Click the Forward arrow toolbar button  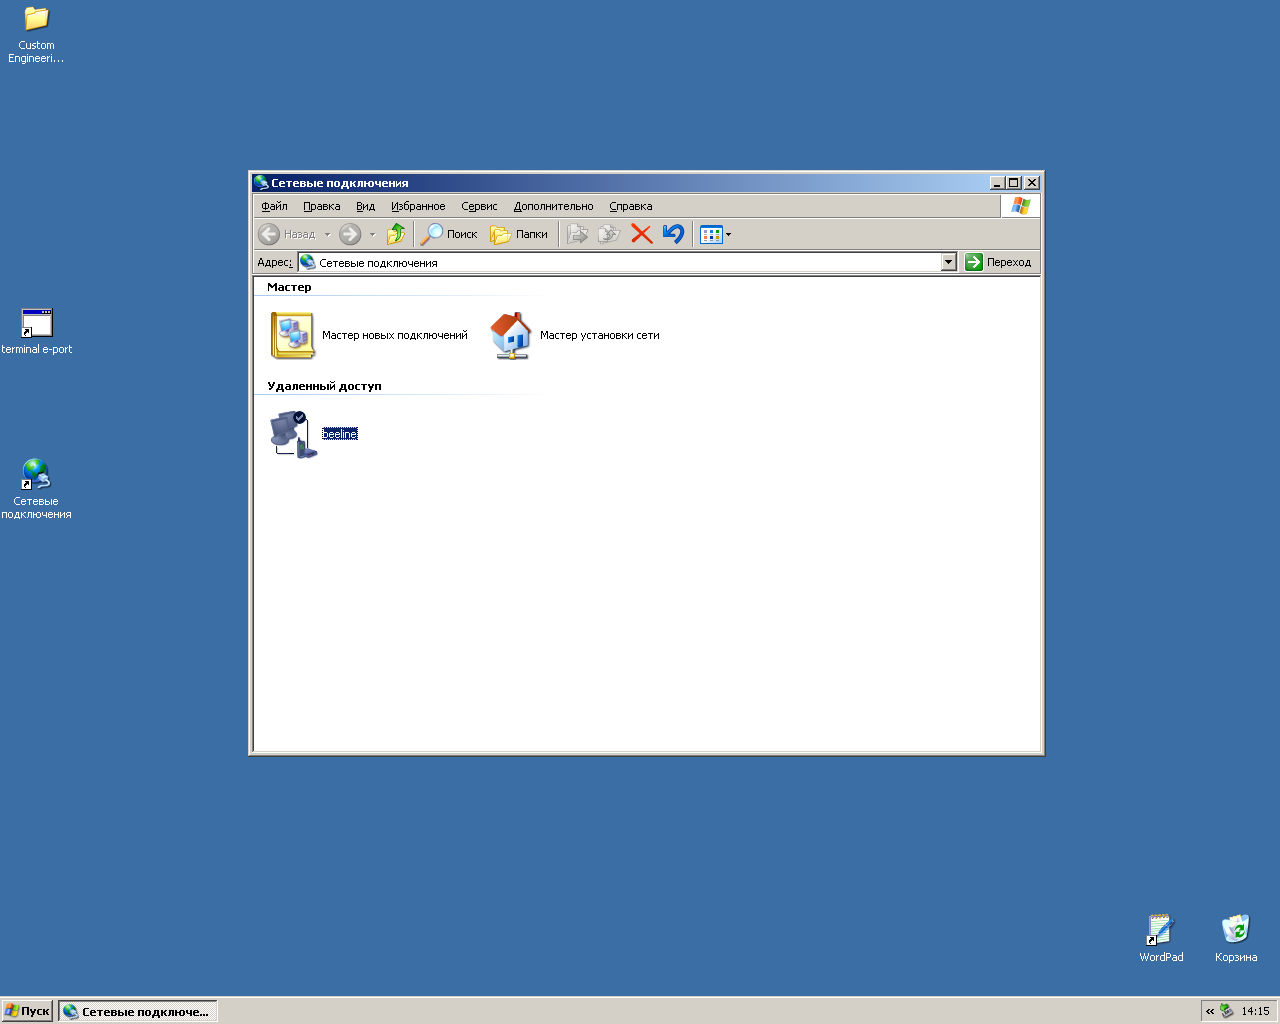350,234
